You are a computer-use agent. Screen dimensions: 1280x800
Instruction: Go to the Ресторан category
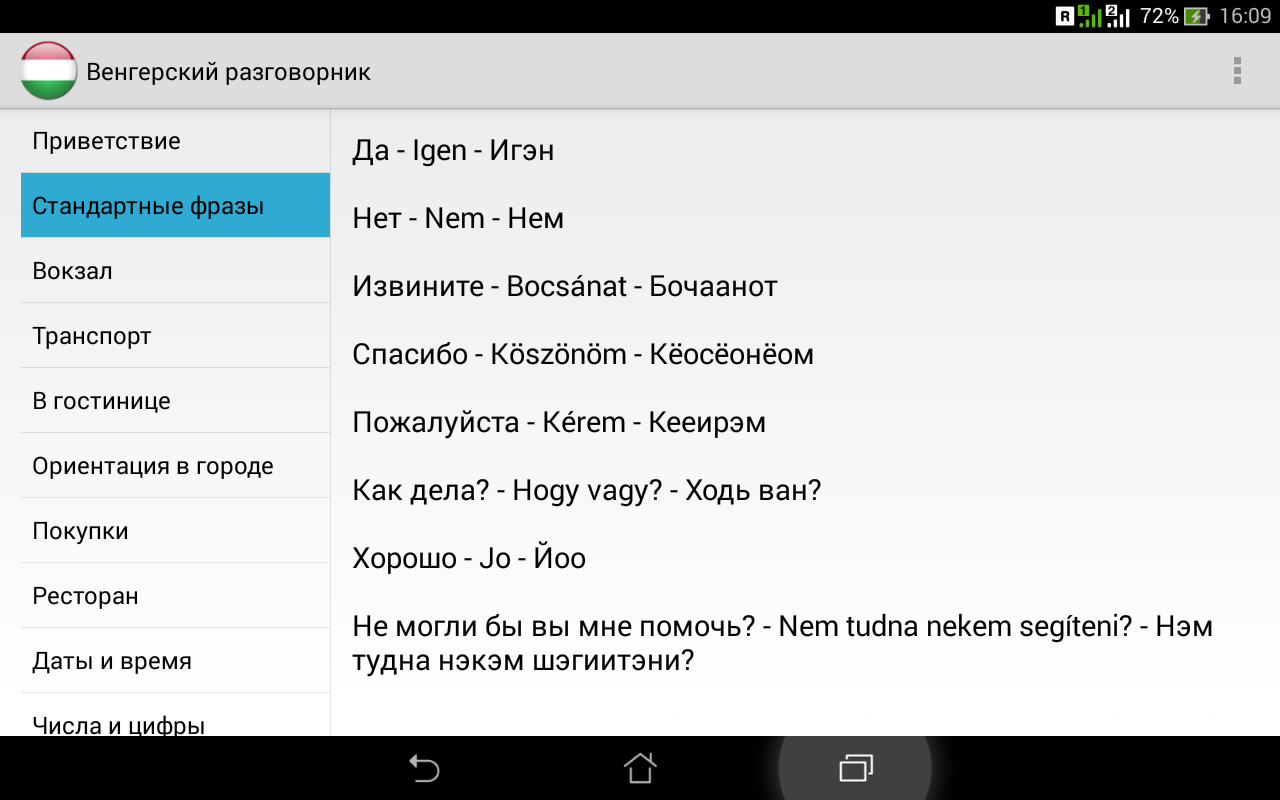coord(175,596)
